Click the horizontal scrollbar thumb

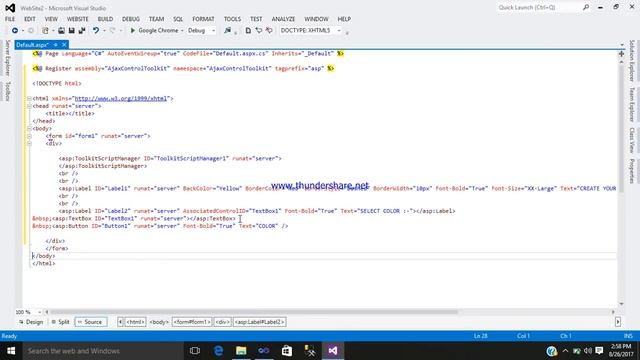[x=253, y=312]
